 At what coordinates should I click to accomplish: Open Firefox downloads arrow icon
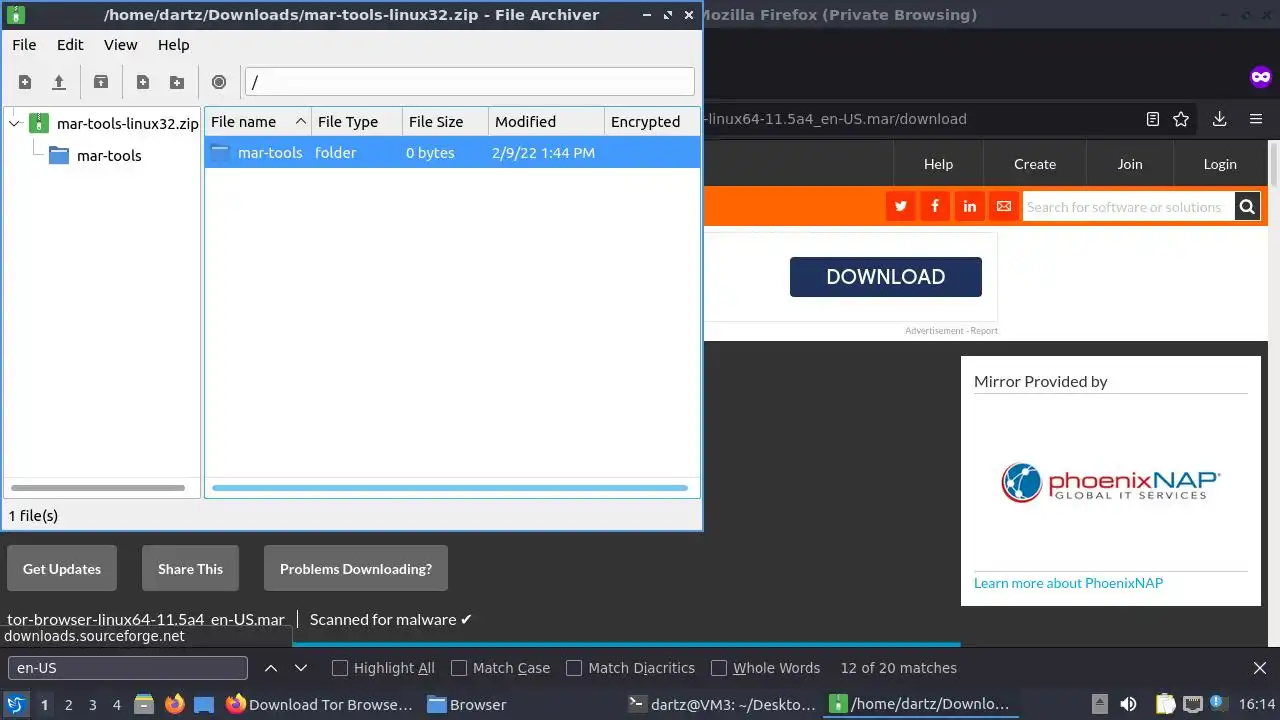(1219, 119)
